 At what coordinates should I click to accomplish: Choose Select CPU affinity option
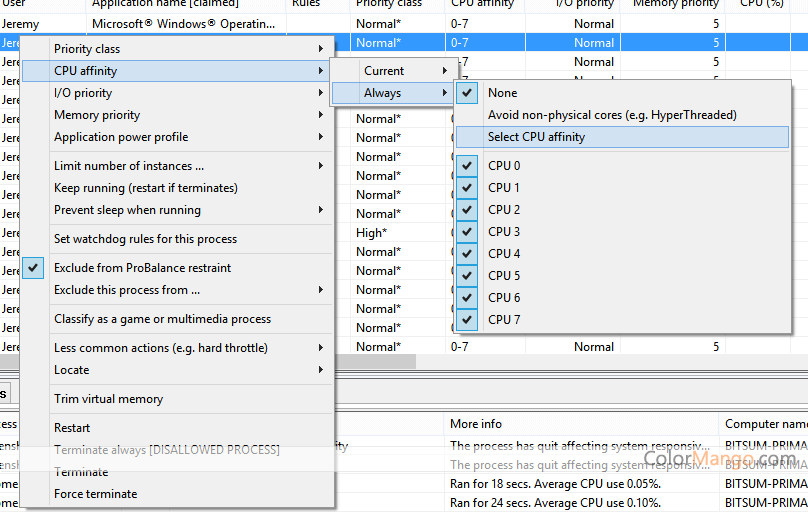coord(622,137)
